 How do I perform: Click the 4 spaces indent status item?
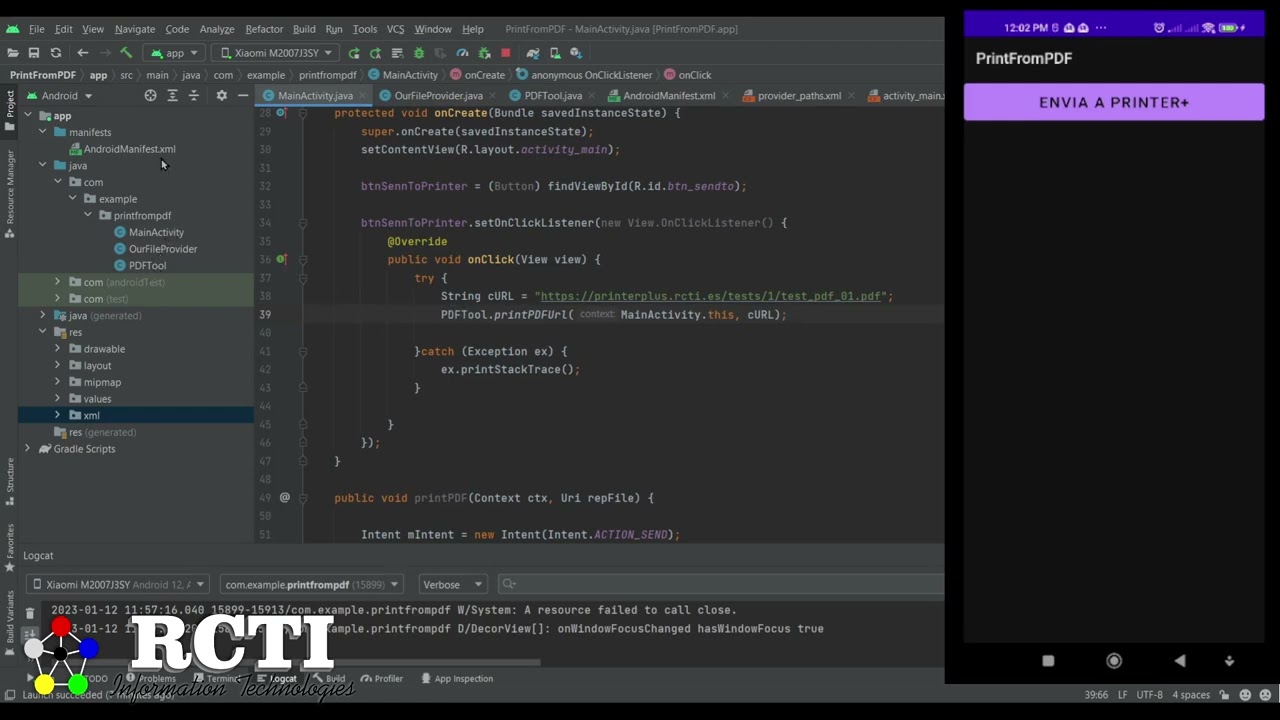coord(1191,695)
